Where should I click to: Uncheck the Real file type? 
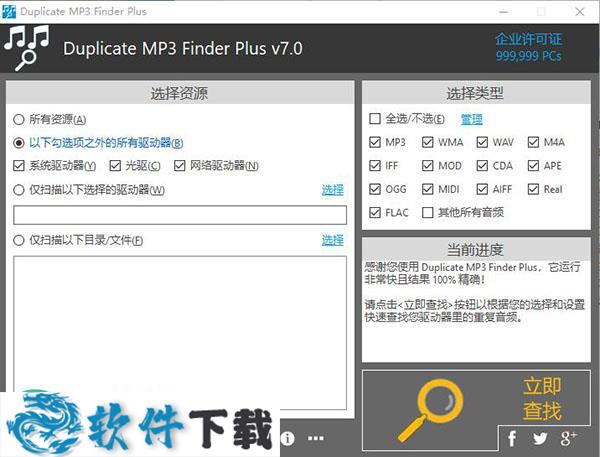click(x=533, y=189)
